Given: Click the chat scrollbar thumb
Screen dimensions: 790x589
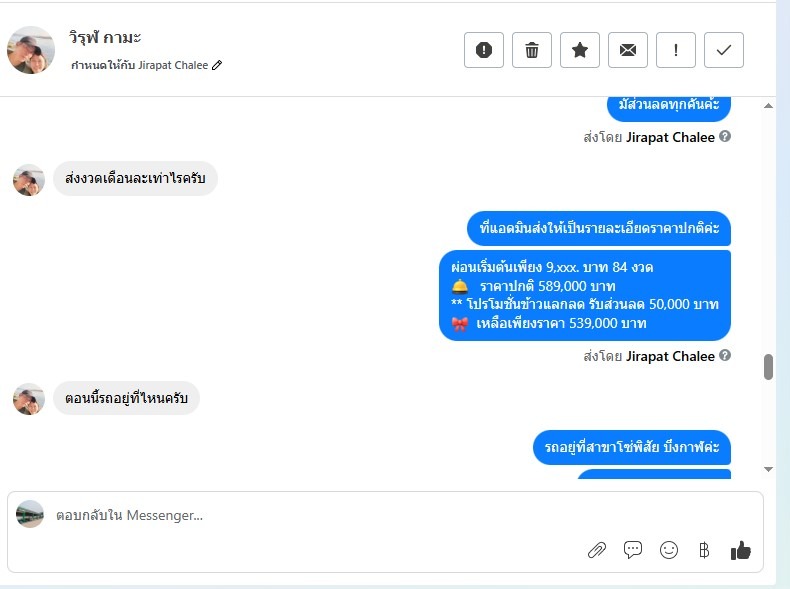Looking at the screenshot, I should point(768,366).
